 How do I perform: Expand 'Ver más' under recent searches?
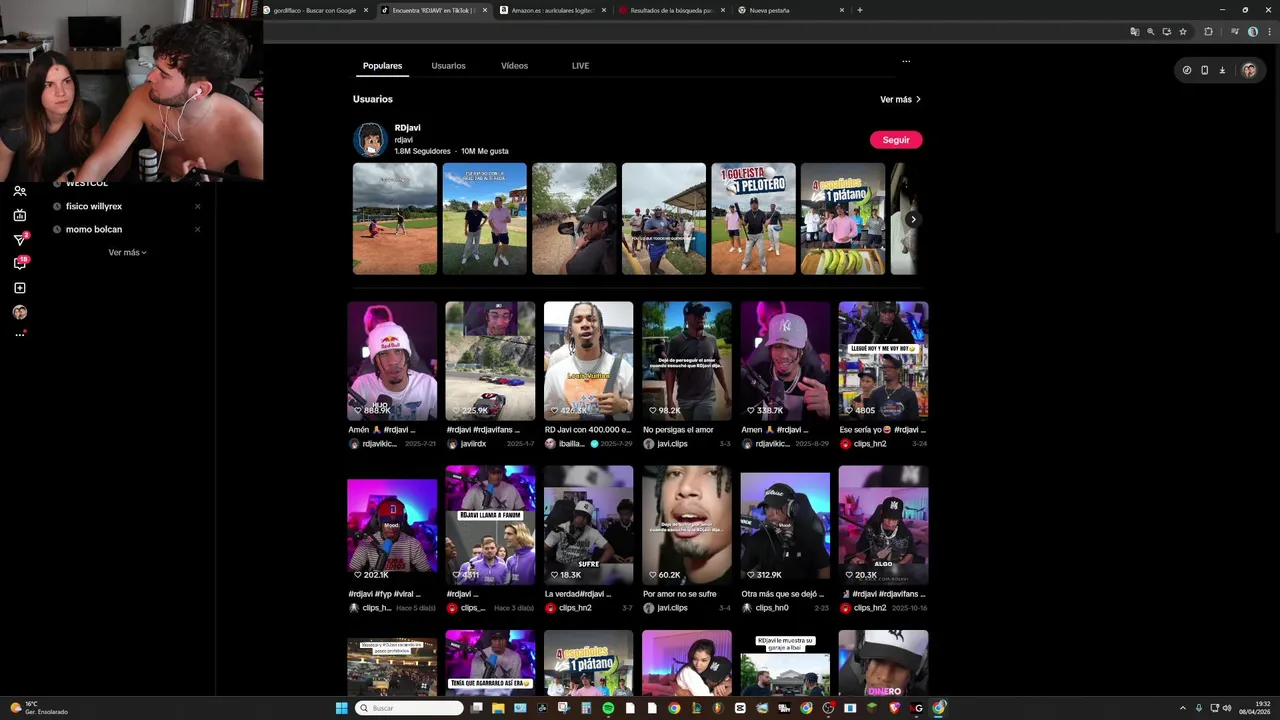pyautogui.click(x=127, y=252)
